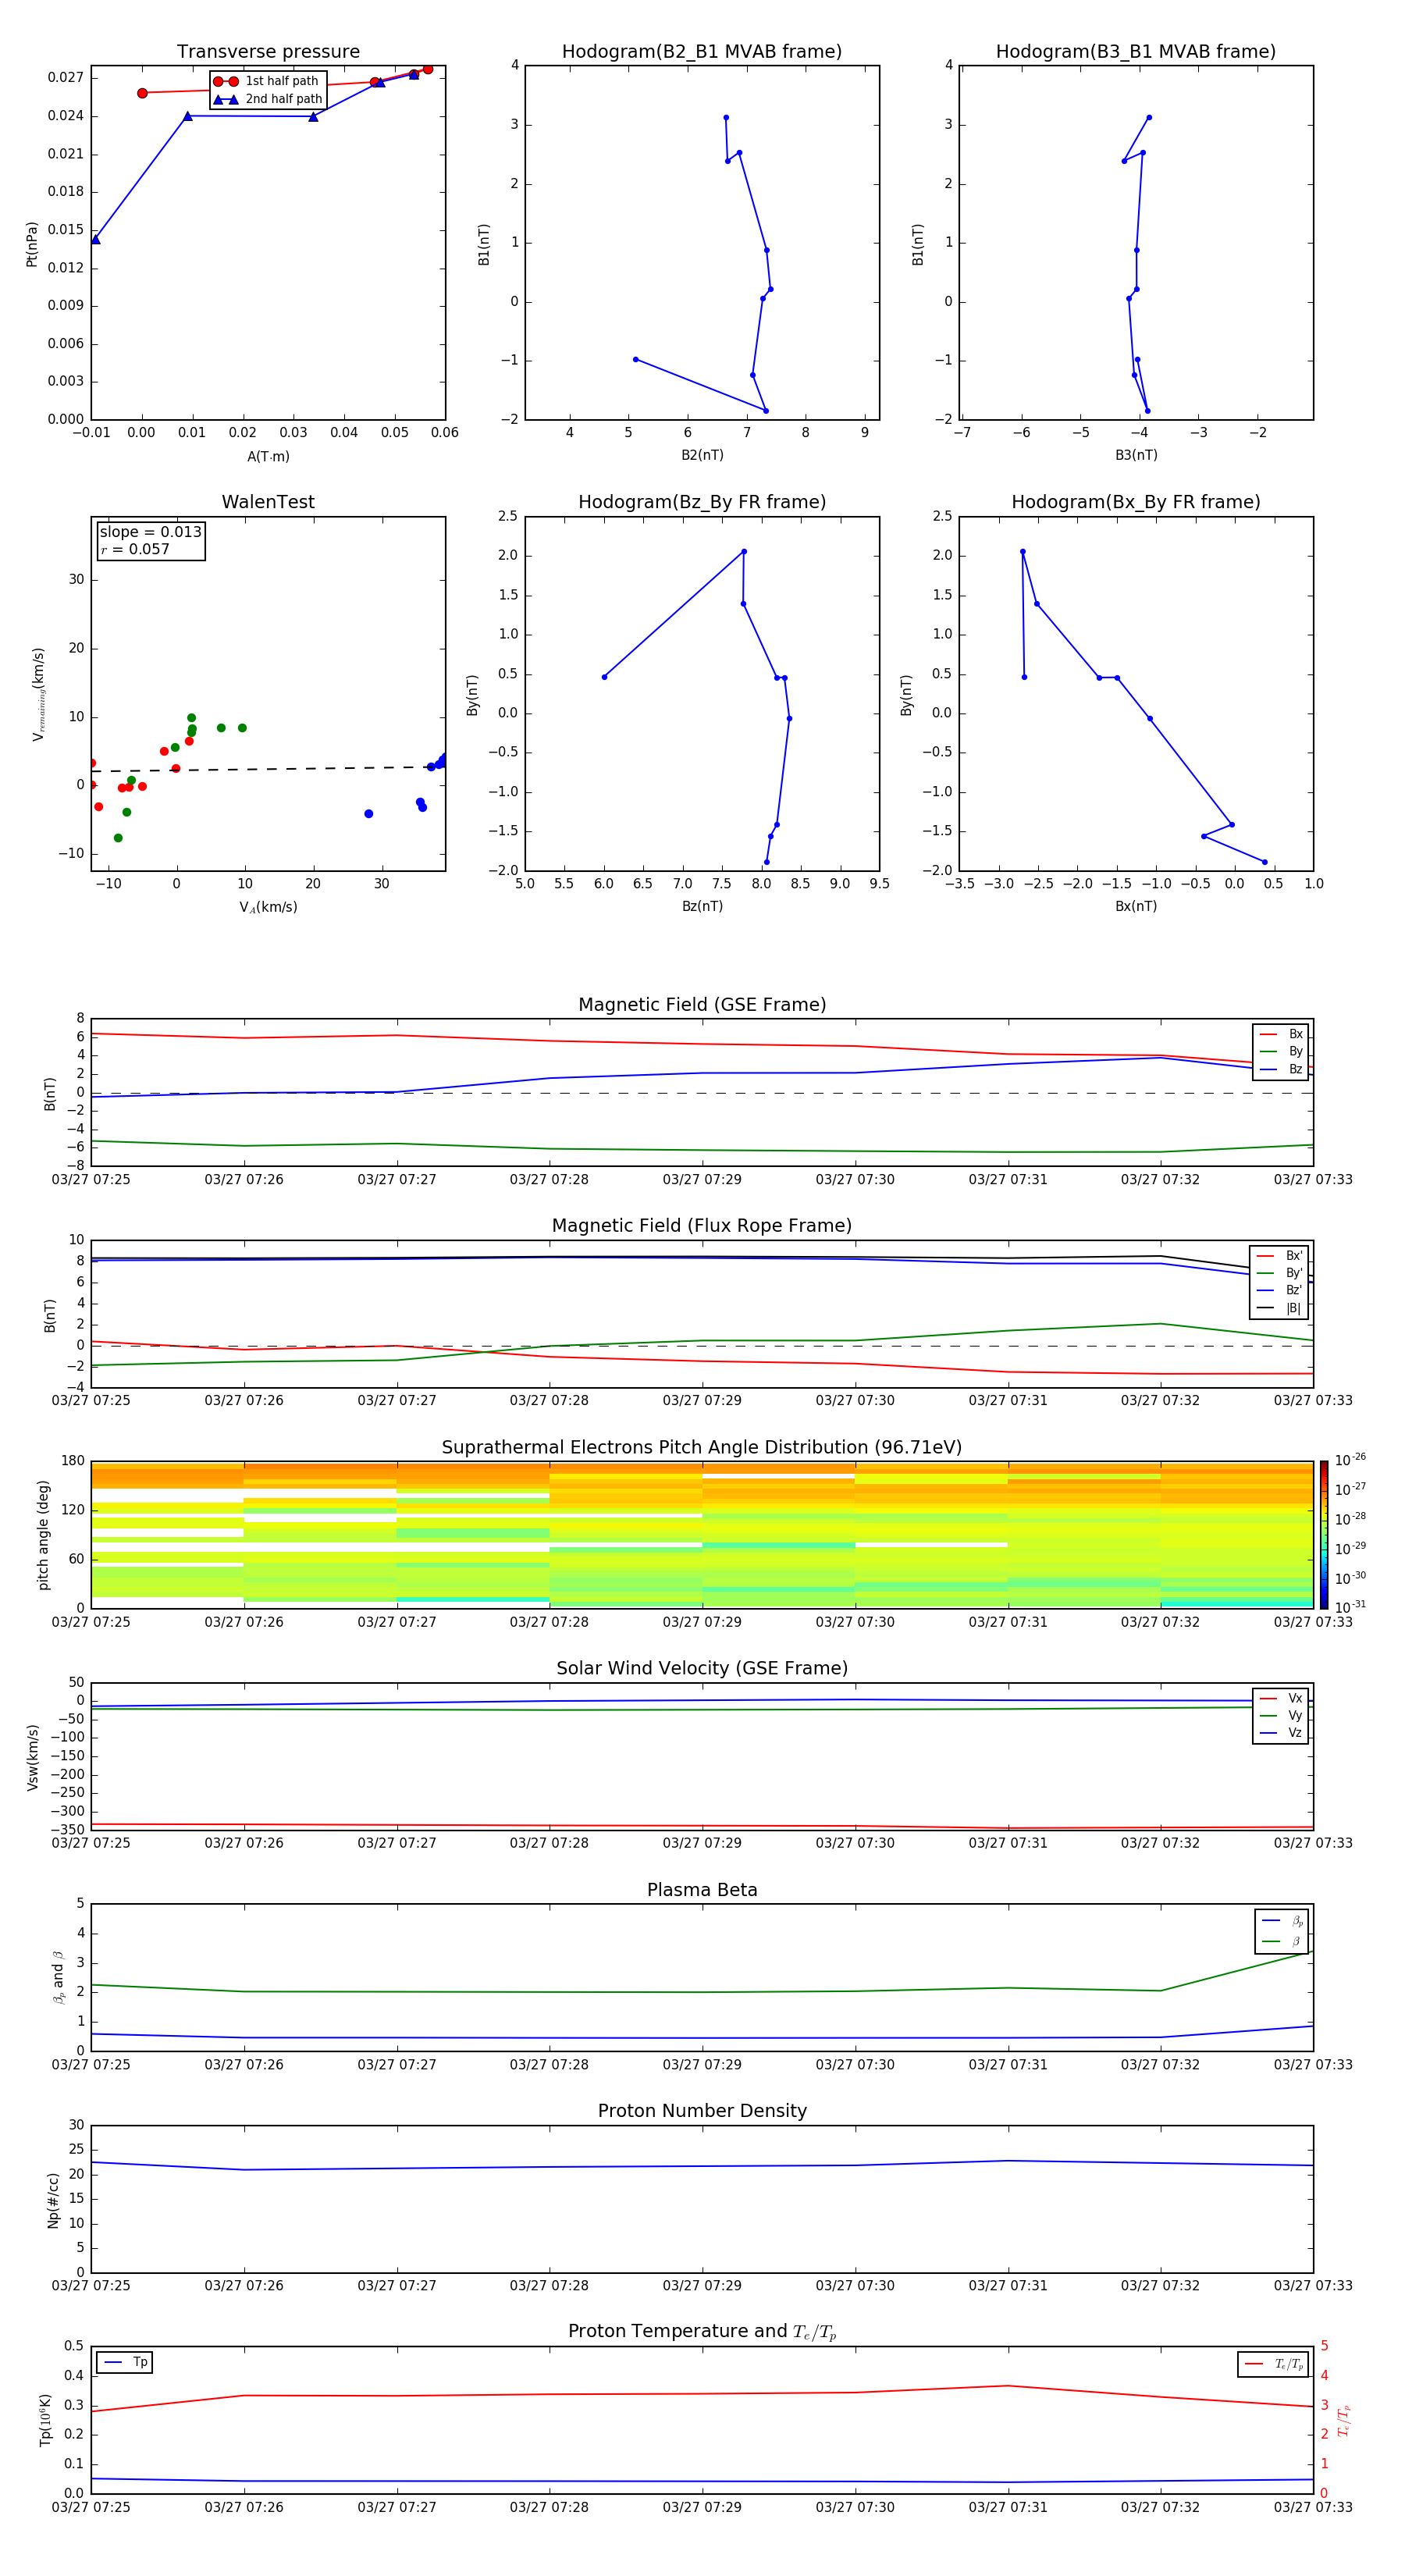Select the Bx legend entry in GSE field plot

1281,1034
